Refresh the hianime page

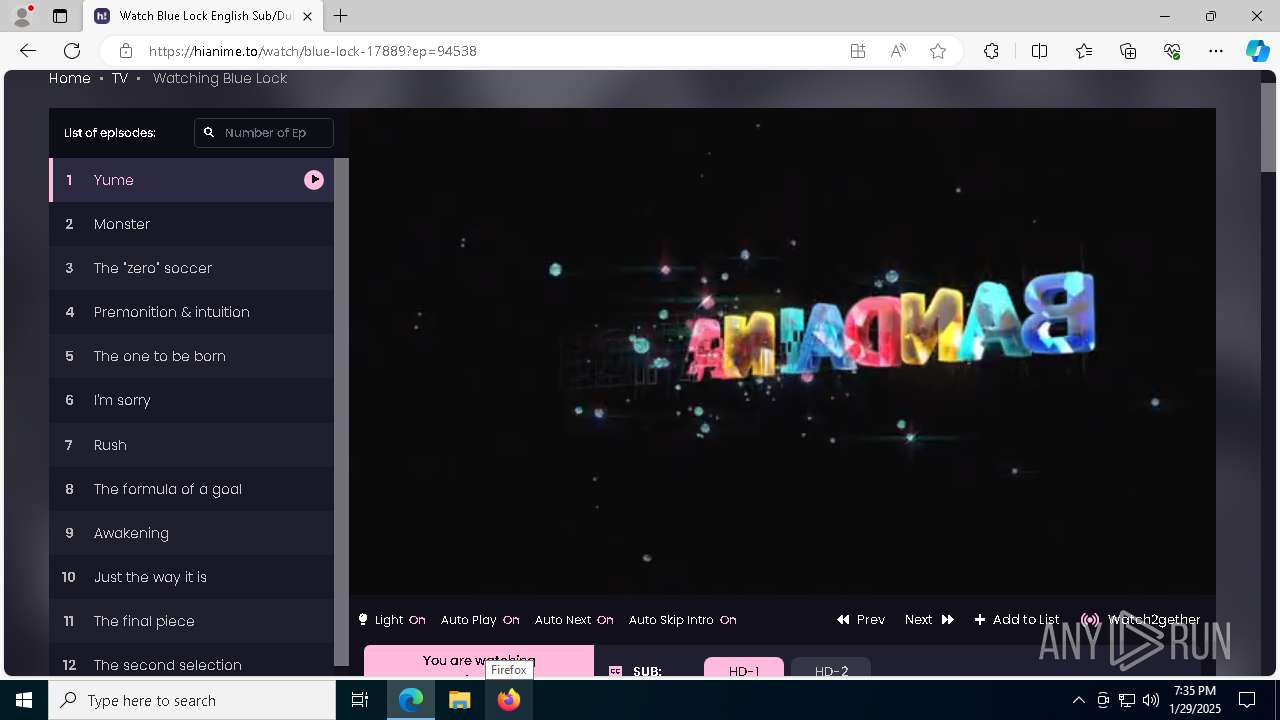tap(72, 51)
